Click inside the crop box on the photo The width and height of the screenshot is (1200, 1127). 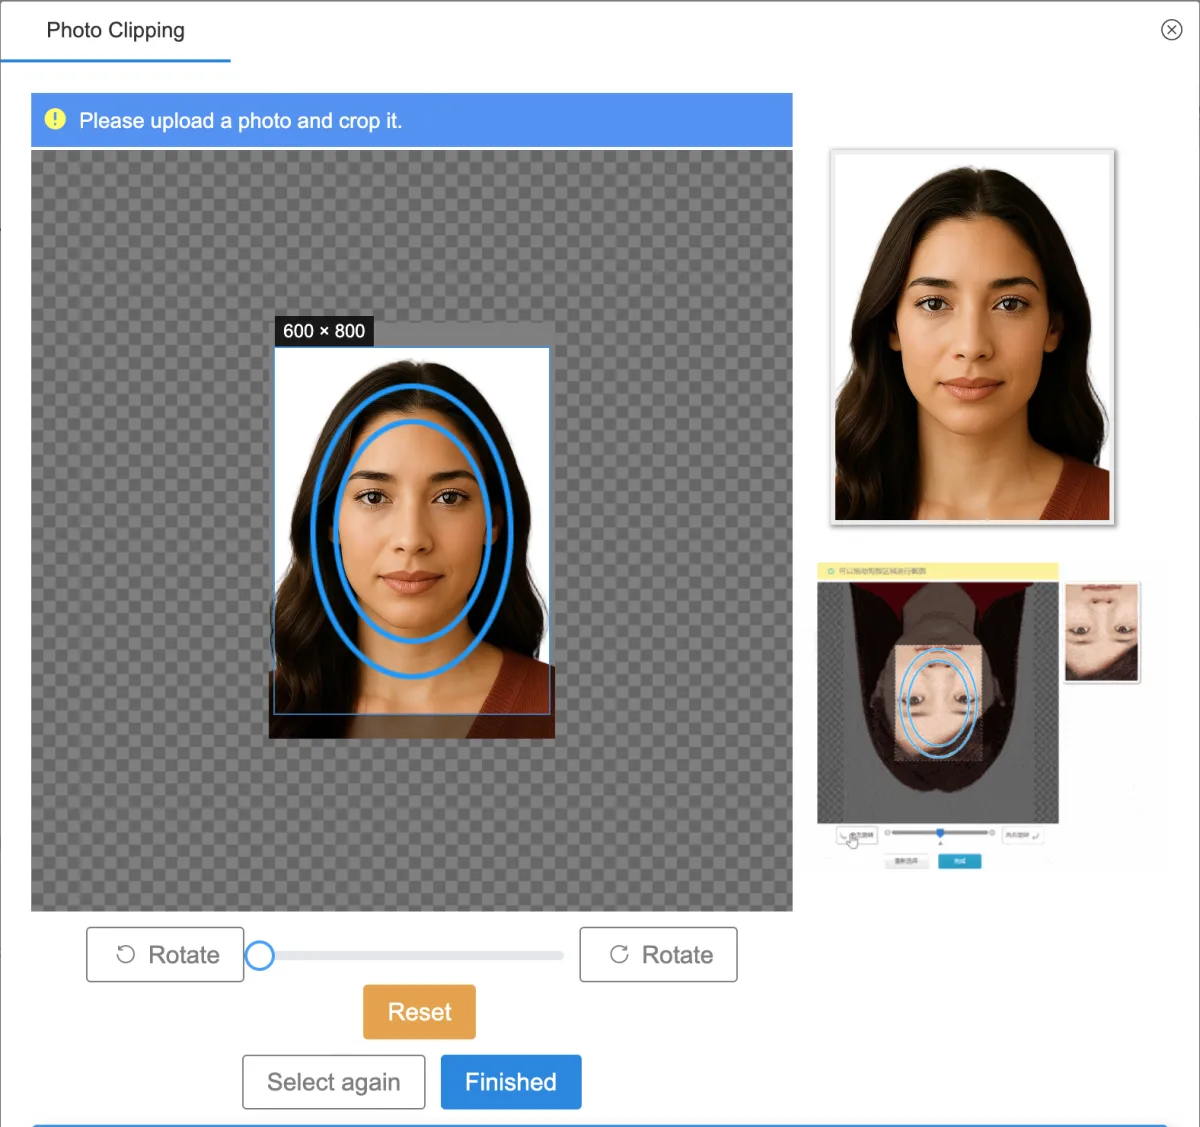[x=412, y=531]
